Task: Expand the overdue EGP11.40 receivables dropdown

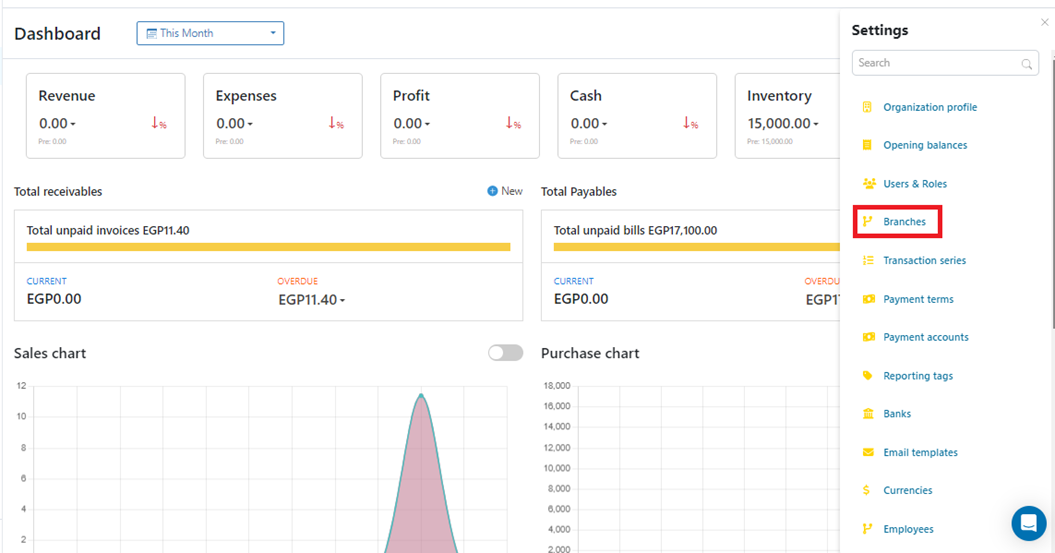Action: point(343,301)
